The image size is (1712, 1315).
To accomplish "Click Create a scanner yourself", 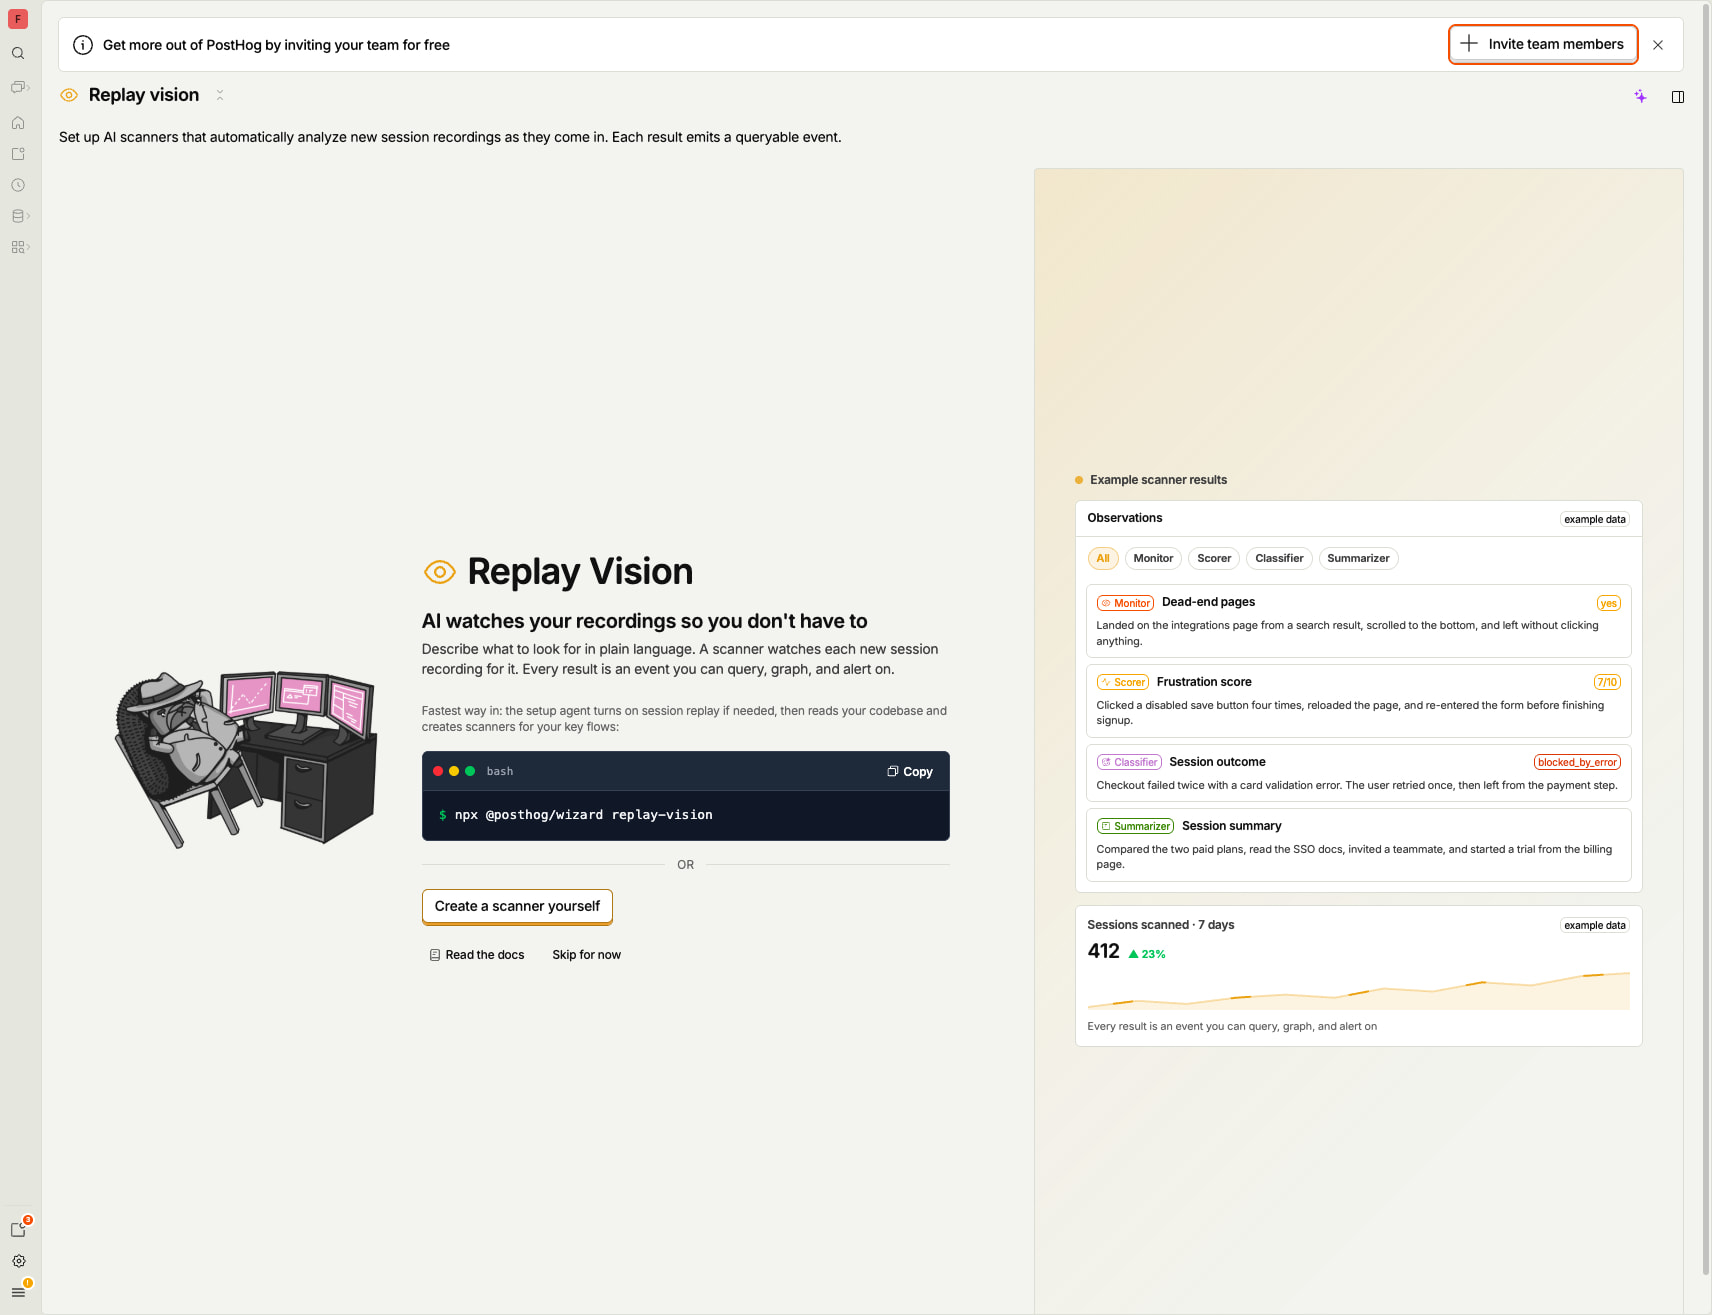I will point(517,906).
